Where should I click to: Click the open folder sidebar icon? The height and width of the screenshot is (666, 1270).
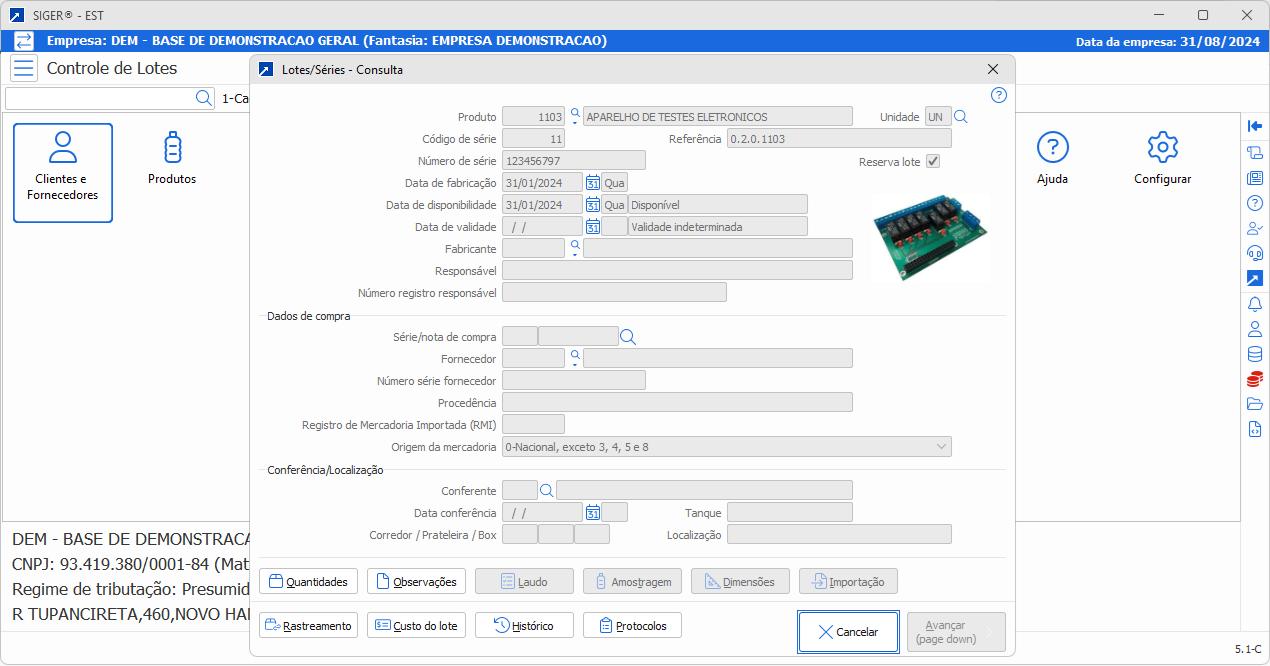click(1255, 404)
